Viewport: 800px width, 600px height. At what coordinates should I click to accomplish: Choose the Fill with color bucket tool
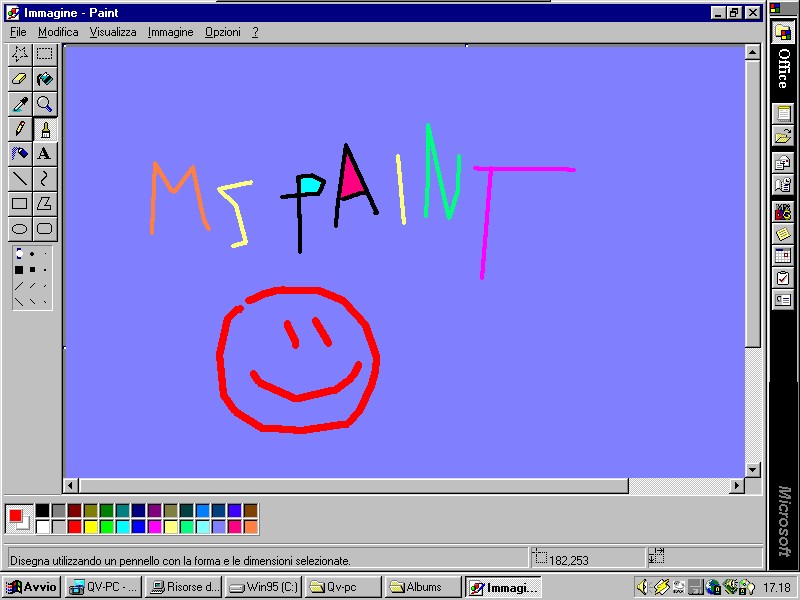pos(45,79)
